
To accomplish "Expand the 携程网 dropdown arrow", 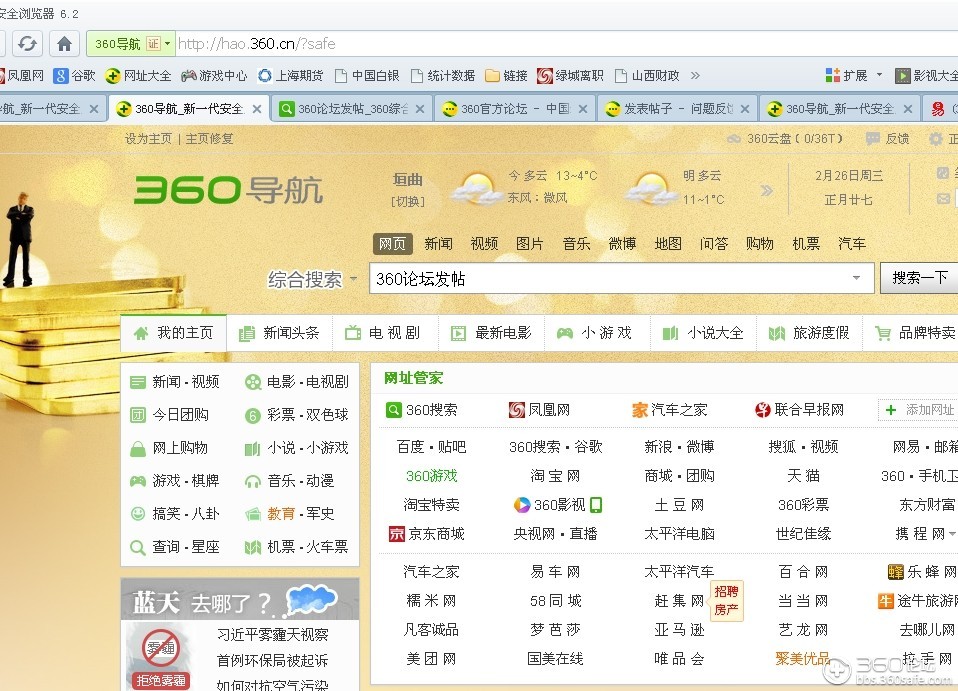I will click(x=952, y=534).
